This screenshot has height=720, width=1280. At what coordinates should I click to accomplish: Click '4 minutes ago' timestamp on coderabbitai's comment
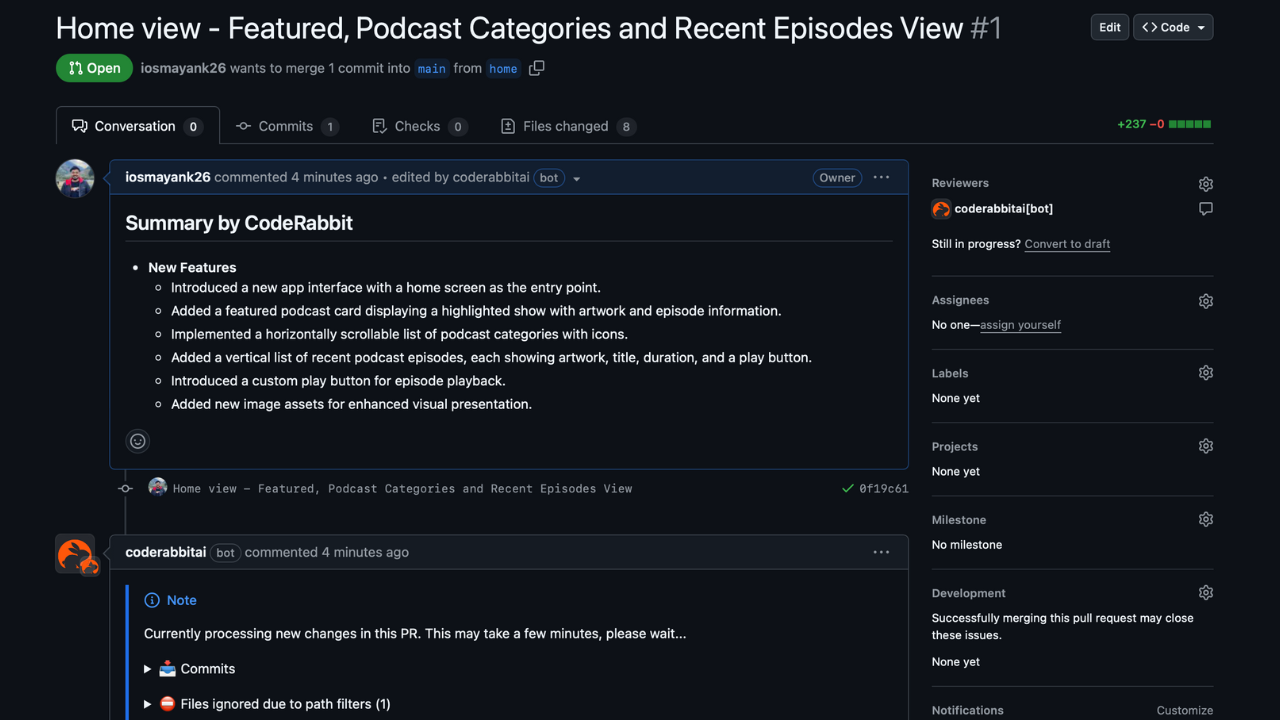365,552
